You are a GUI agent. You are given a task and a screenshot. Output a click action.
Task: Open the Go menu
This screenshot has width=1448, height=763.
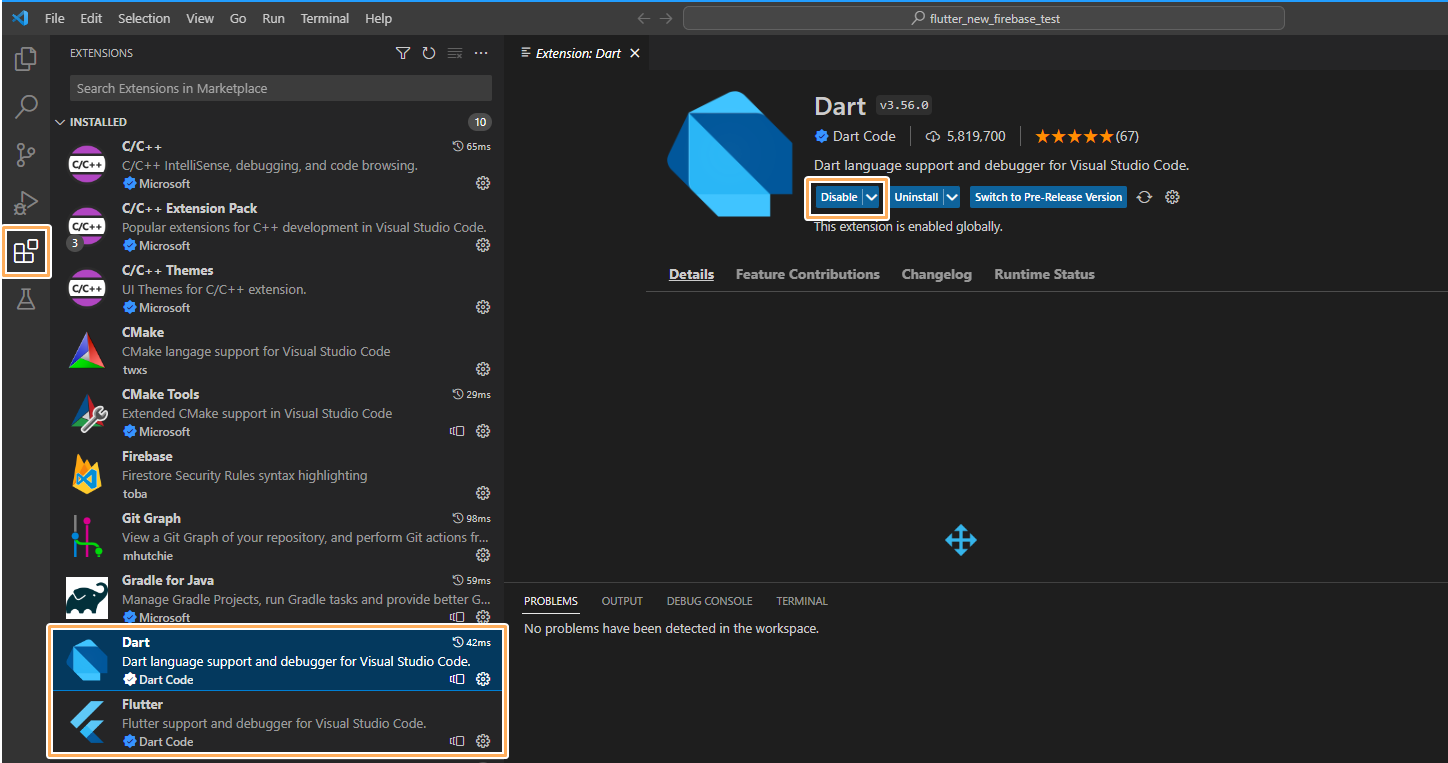pyautogui.click(x=238, y=19)
